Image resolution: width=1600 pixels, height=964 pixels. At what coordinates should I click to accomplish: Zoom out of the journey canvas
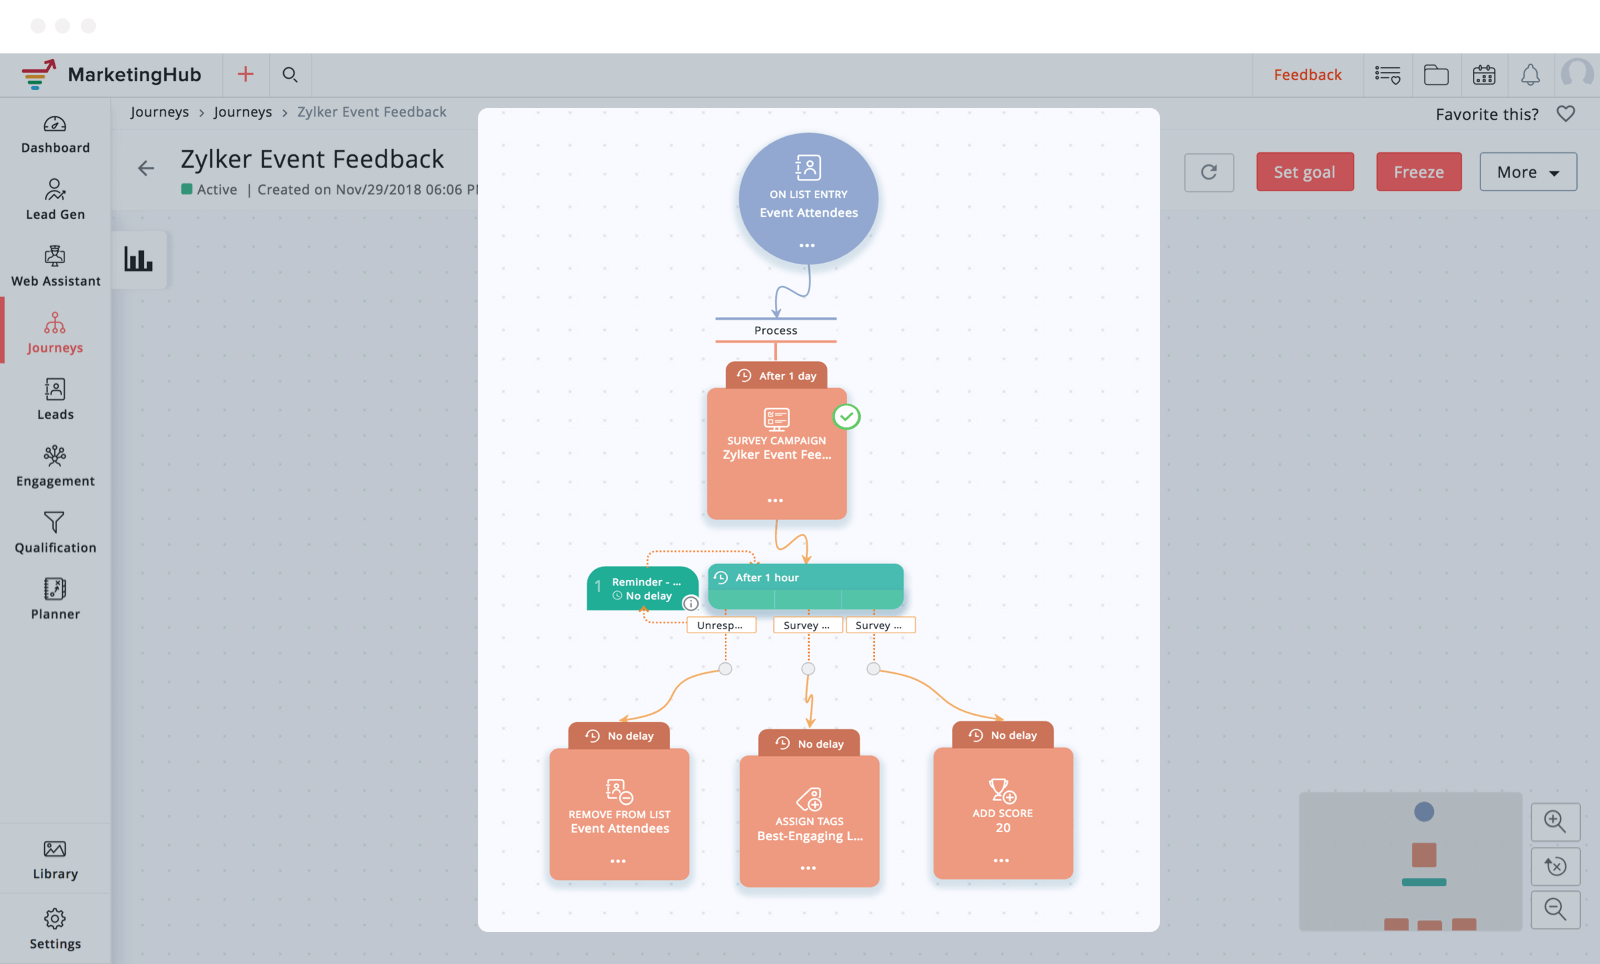coord(1555,909)
